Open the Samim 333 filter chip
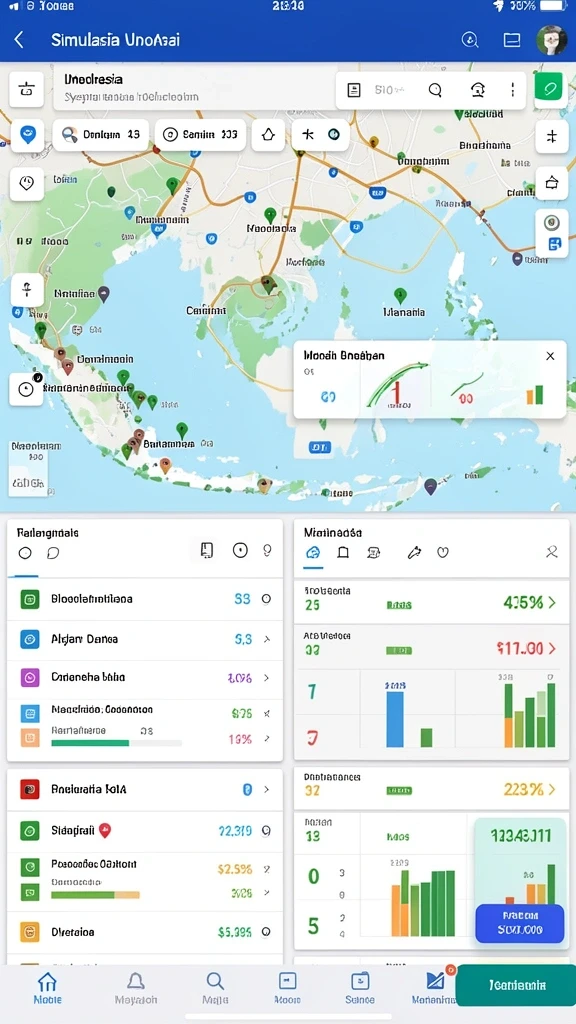 [200, 135]
